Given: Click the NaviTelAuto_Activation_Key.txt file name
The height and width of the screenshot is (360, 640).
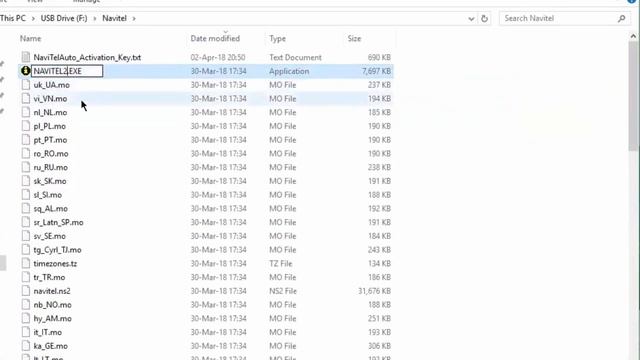Looking at the screenshot, I should tap(87, 57).
